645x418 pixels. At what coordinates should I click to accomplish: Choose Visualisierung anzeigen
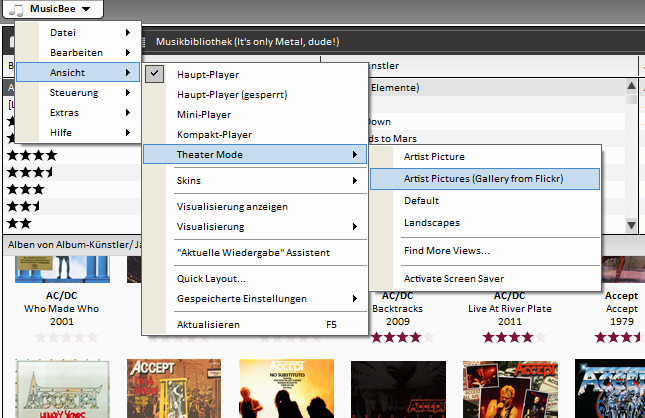pos(255,207)
